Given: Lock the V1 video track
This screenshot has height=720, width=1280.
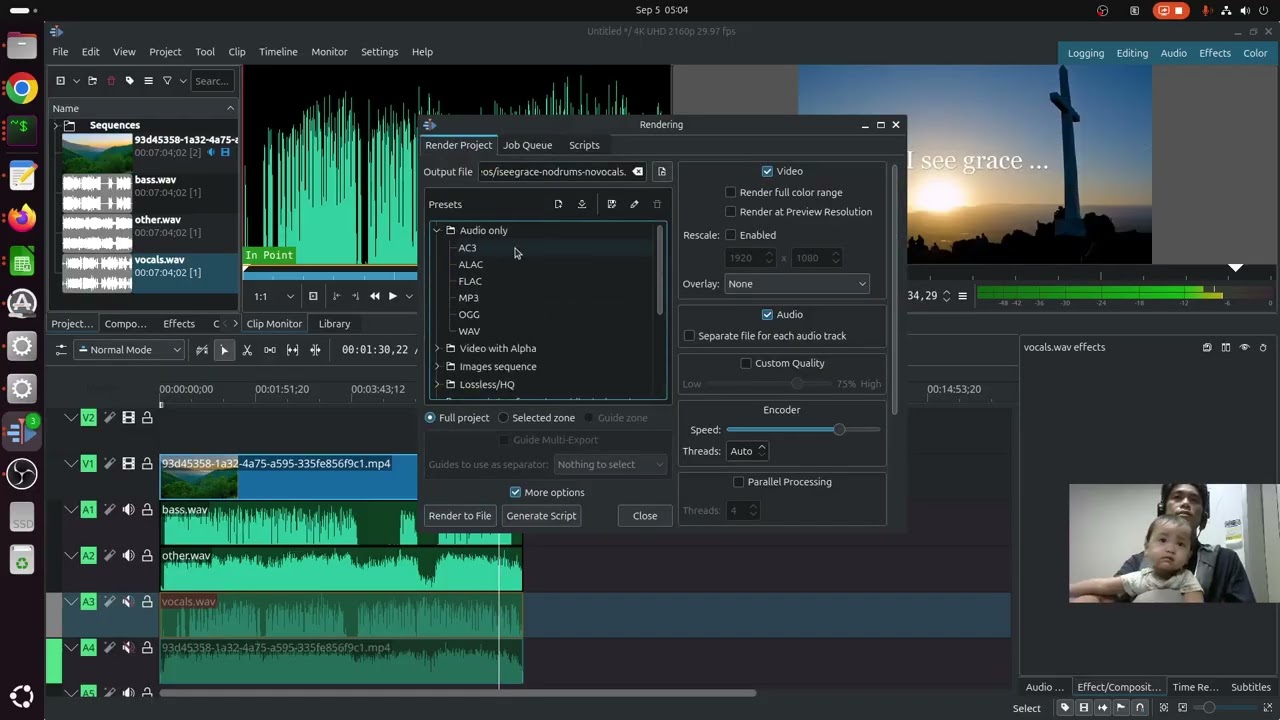Looking at the screenshot, I should point(147,464).
